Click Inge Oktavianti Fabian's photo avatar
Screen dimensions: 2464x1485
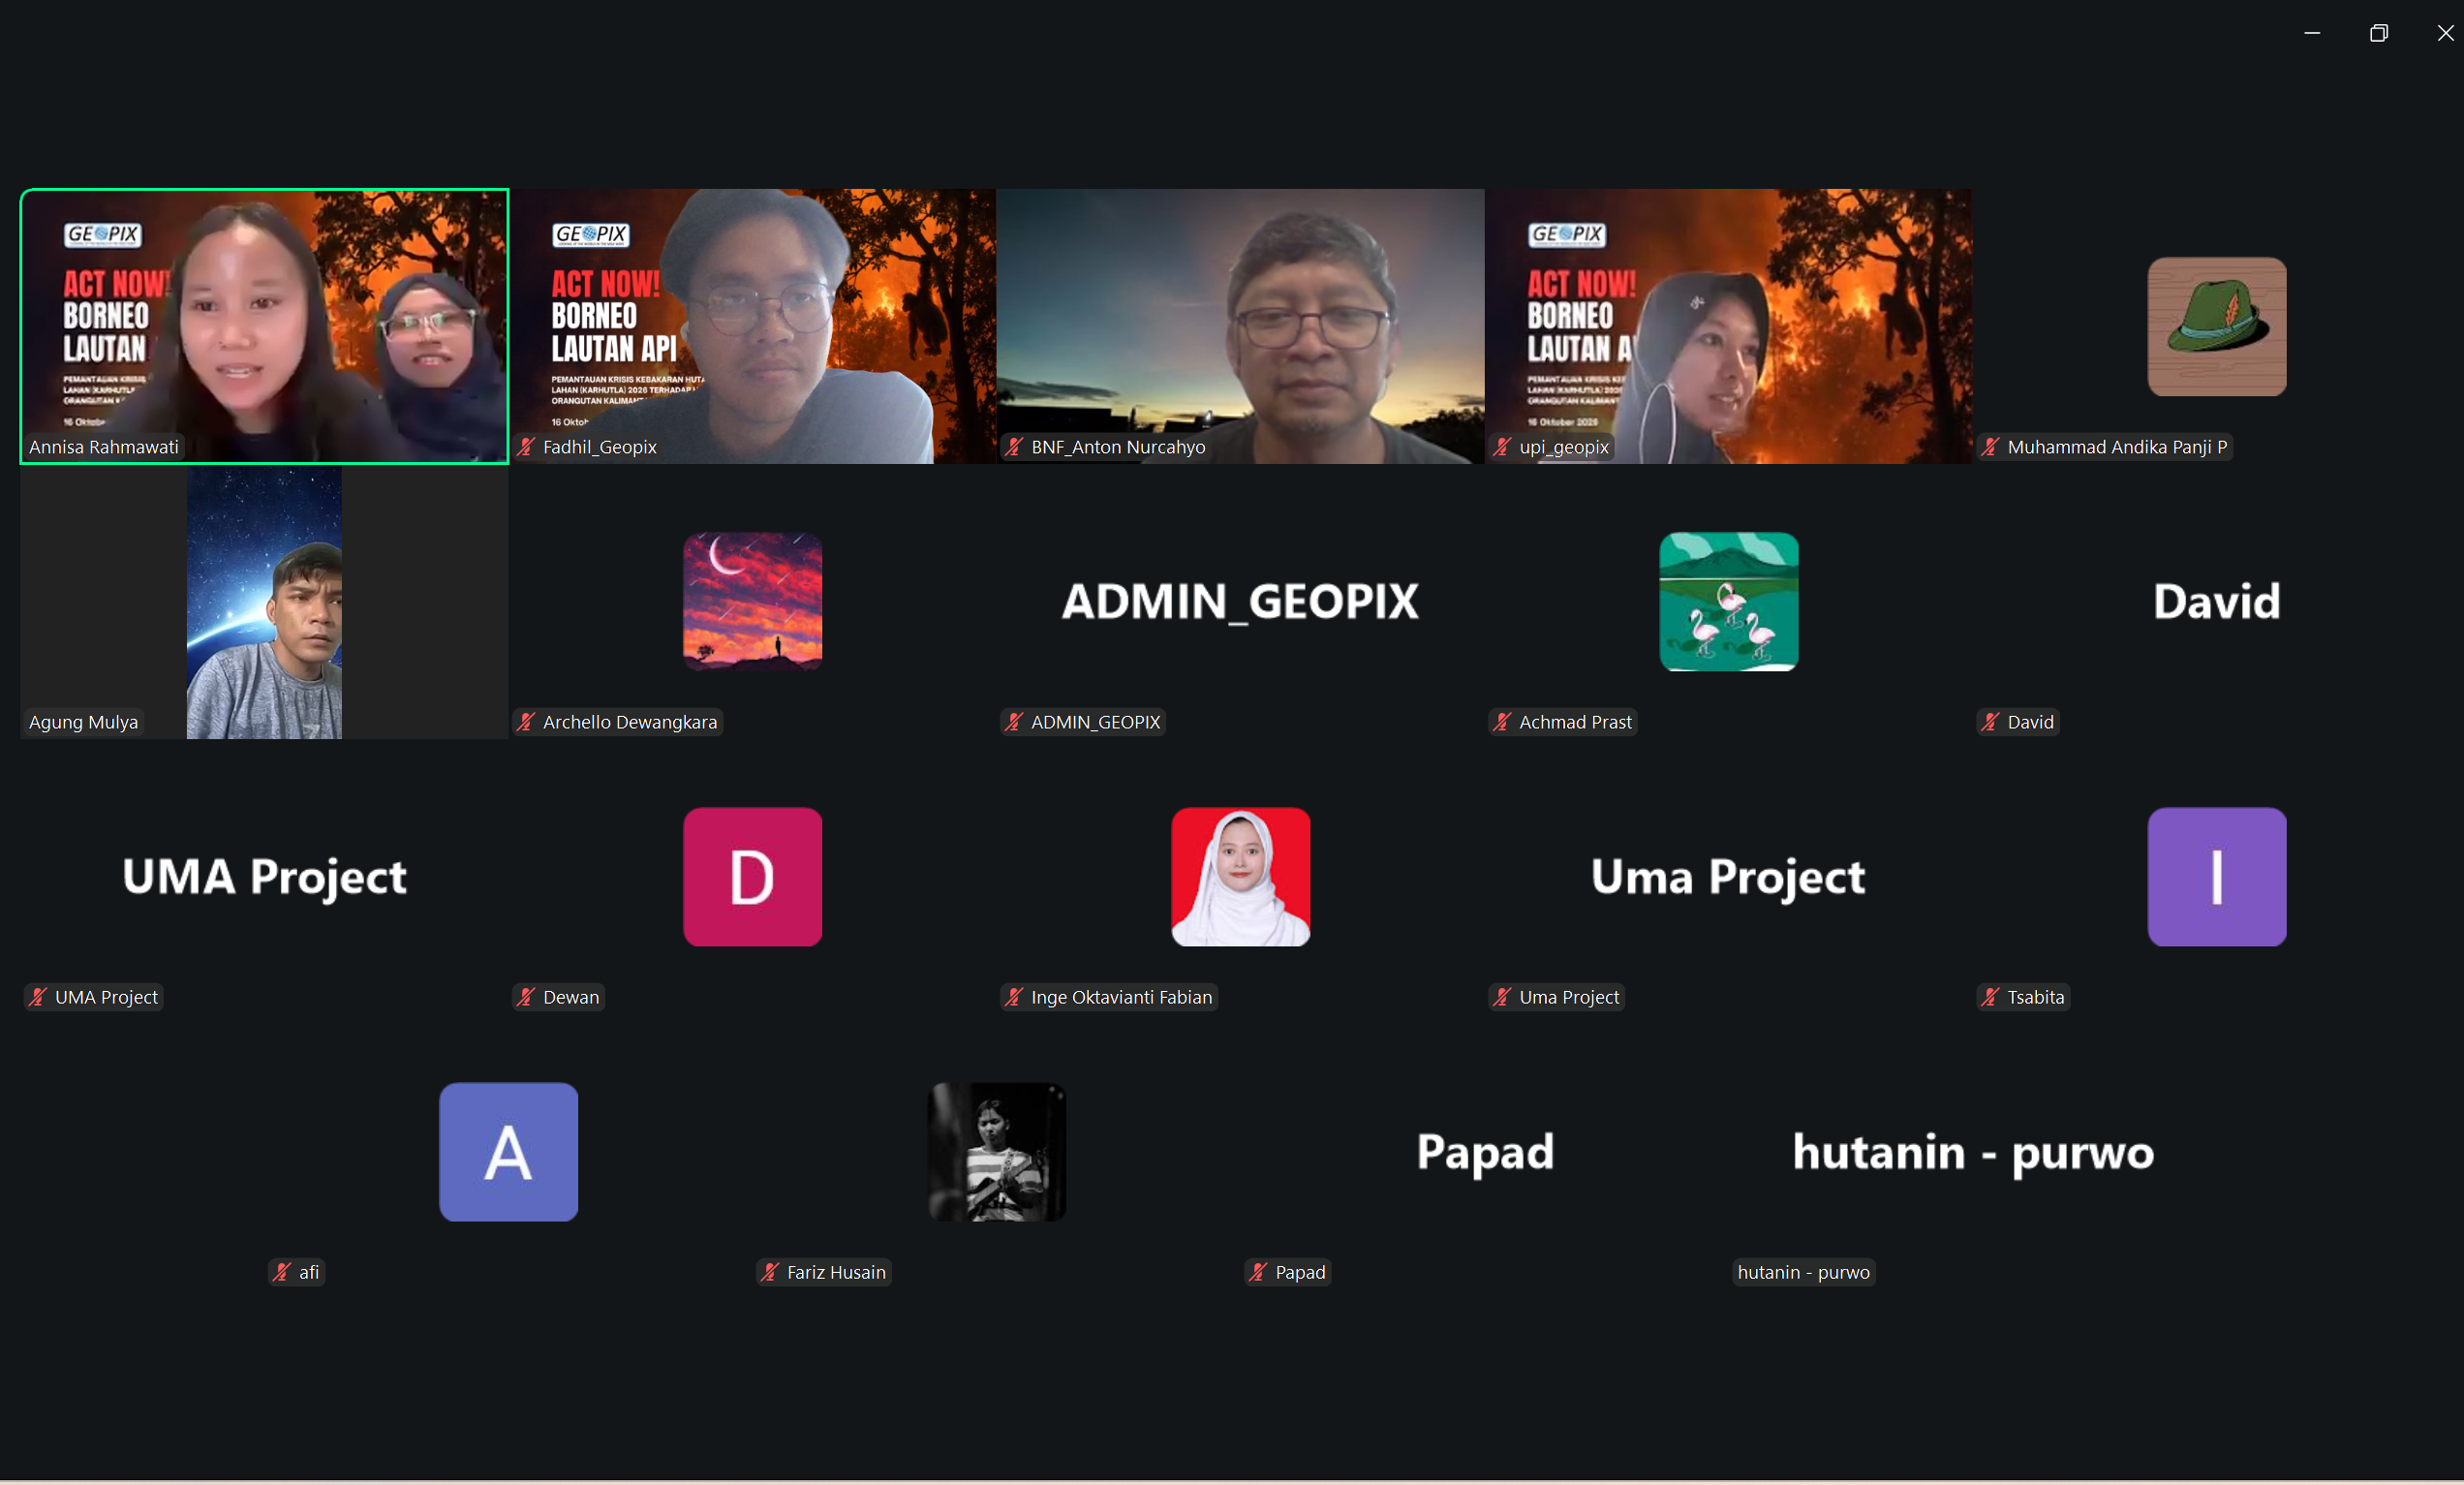tap(1240, 877)
